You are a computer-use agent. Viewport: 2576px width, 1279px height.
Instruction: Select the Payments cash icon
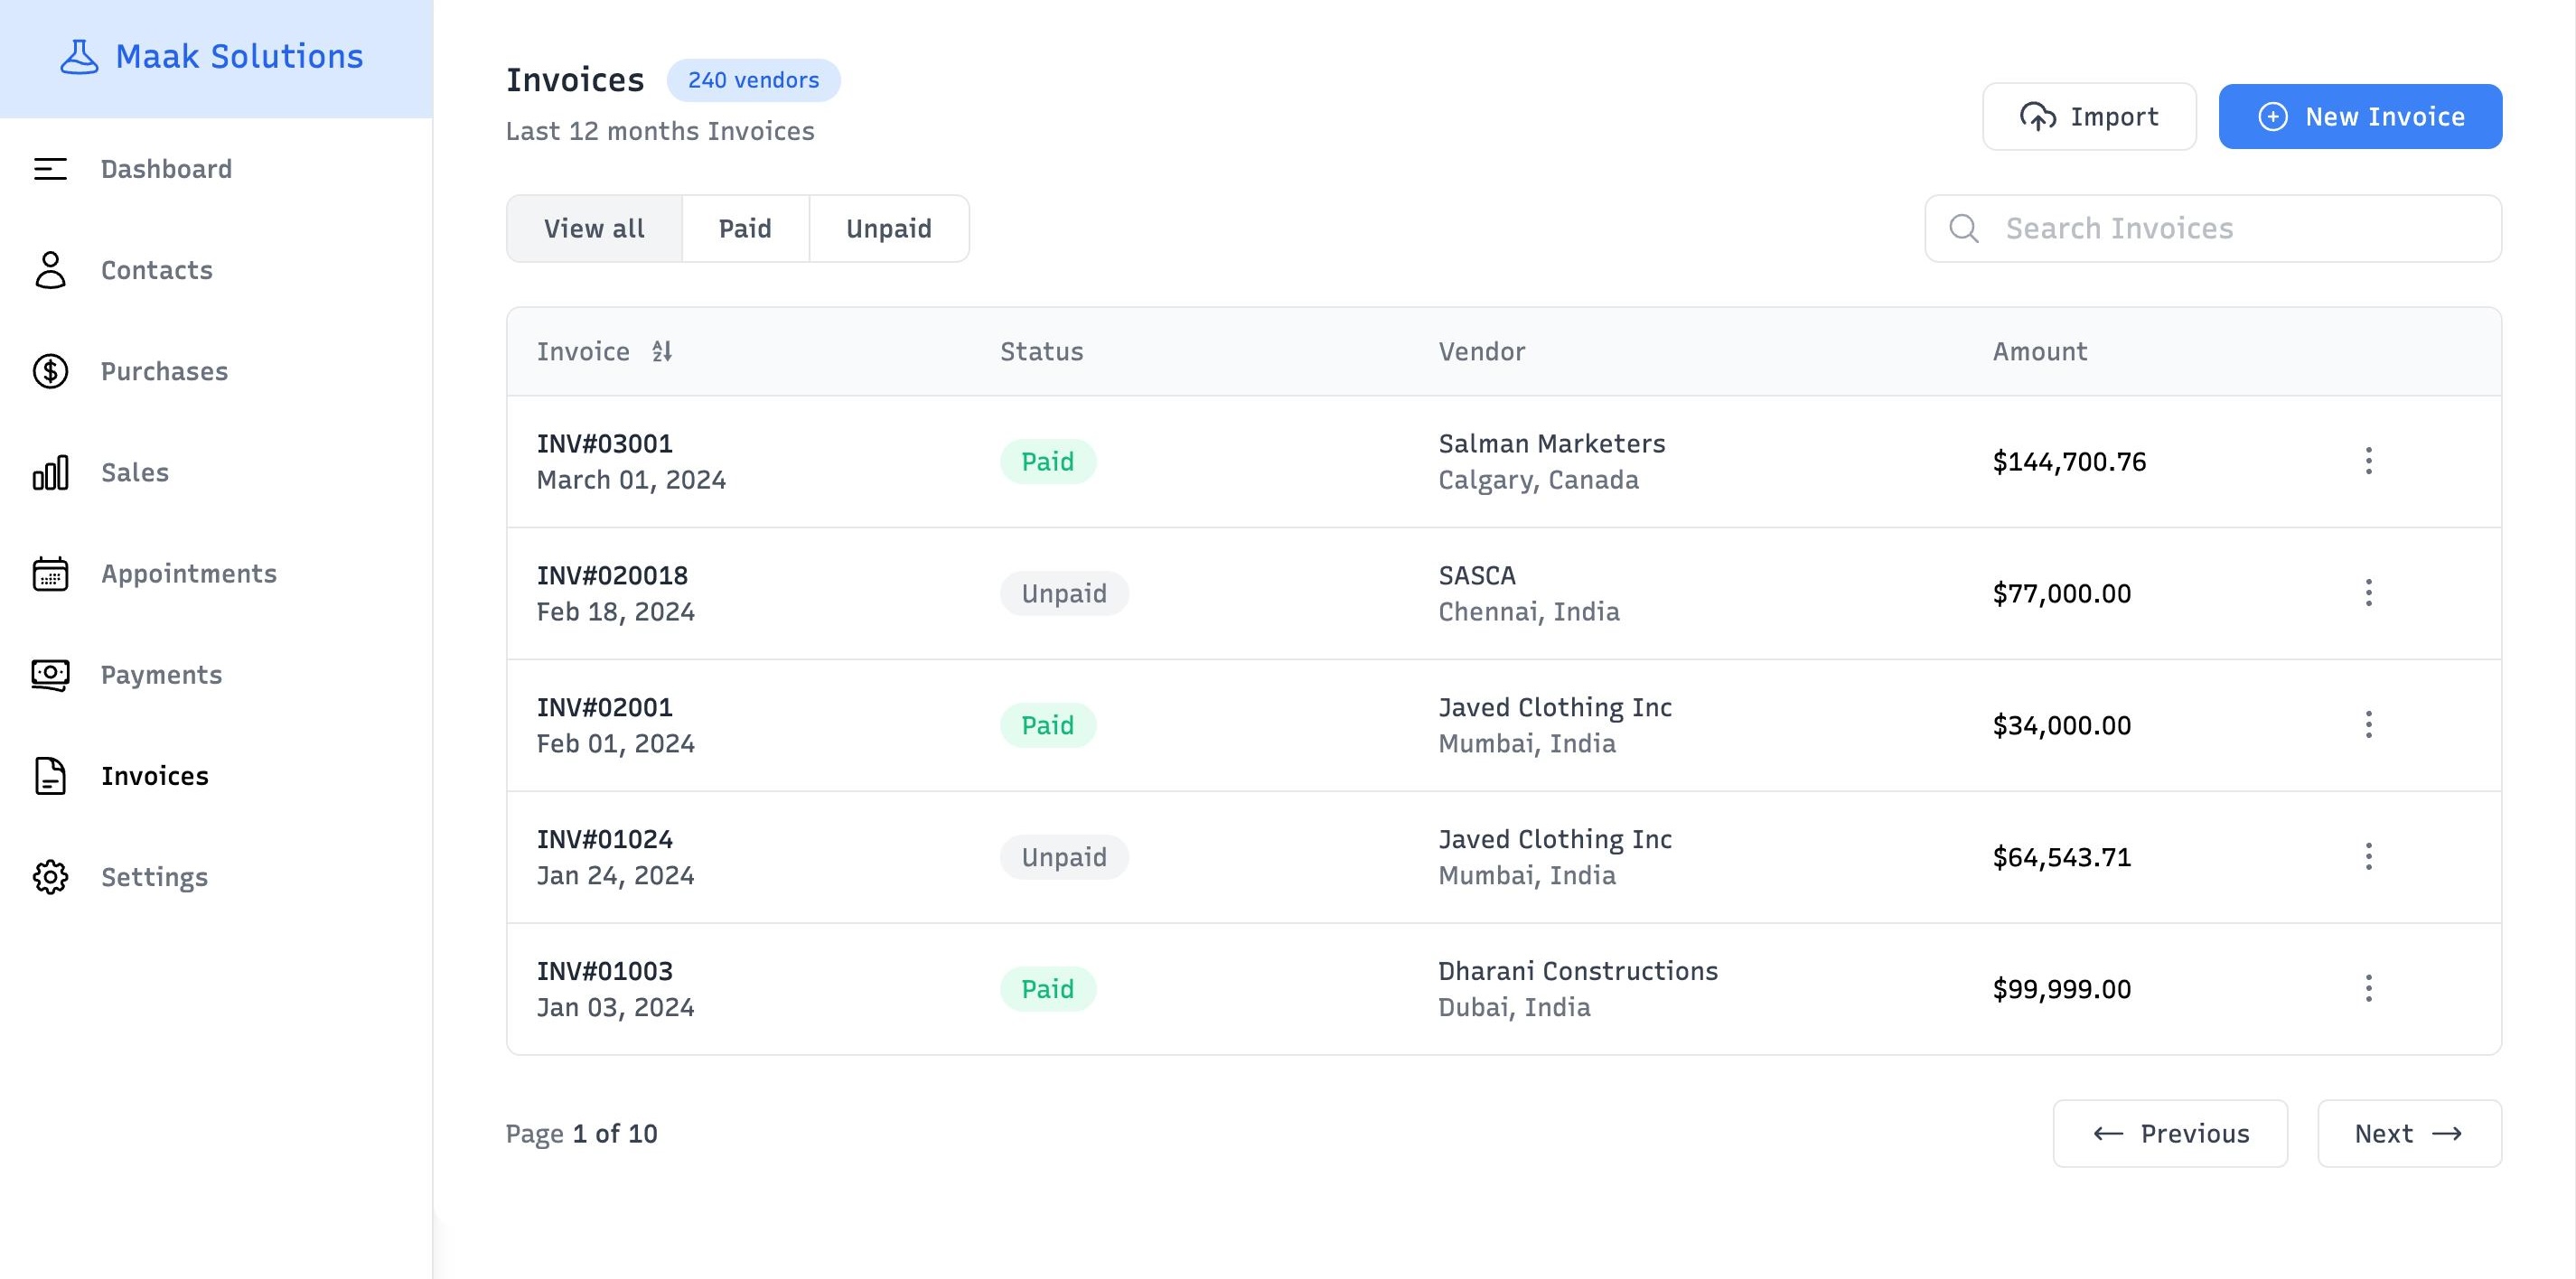click(49, 675)
